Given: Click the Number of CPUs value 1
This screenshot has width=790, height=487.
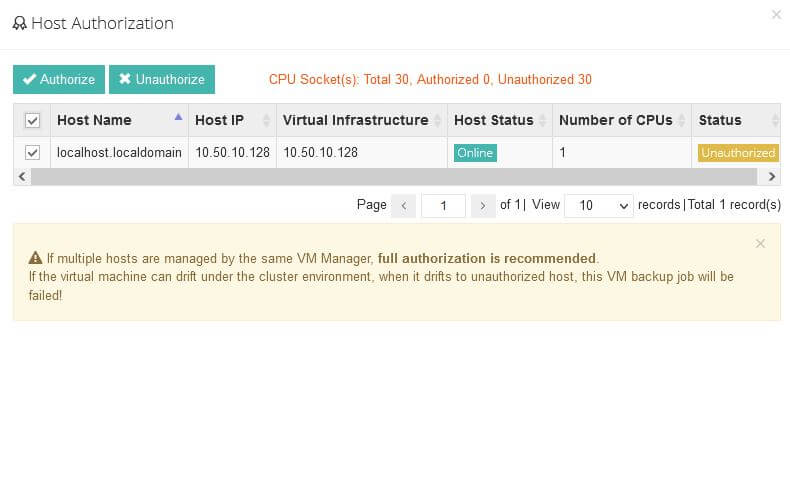Looking at the screenshot, I should 562,152.
